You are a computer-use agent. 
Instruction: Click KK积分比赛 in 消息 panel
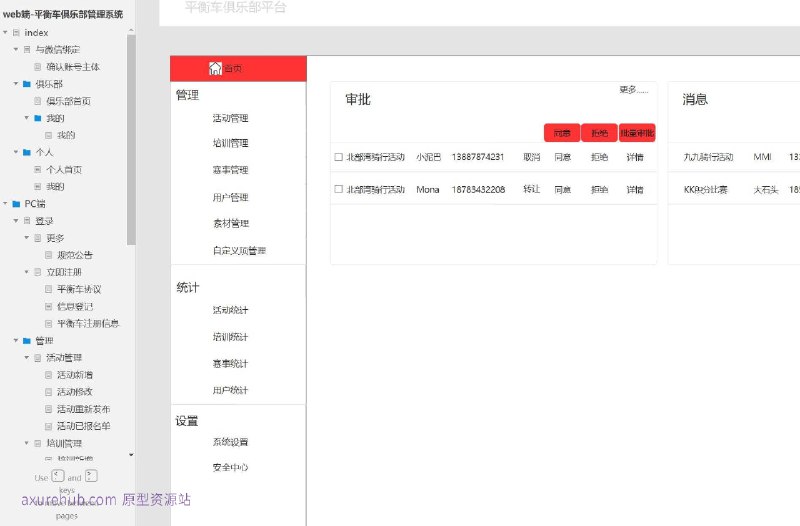[706, 189]
